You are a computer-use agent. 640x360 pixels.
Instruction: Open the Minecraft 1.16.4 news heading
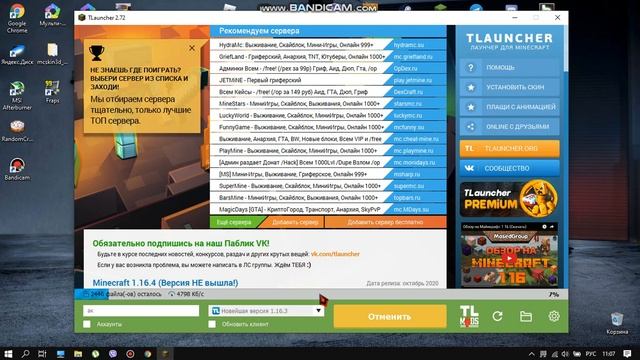(165, 282)
